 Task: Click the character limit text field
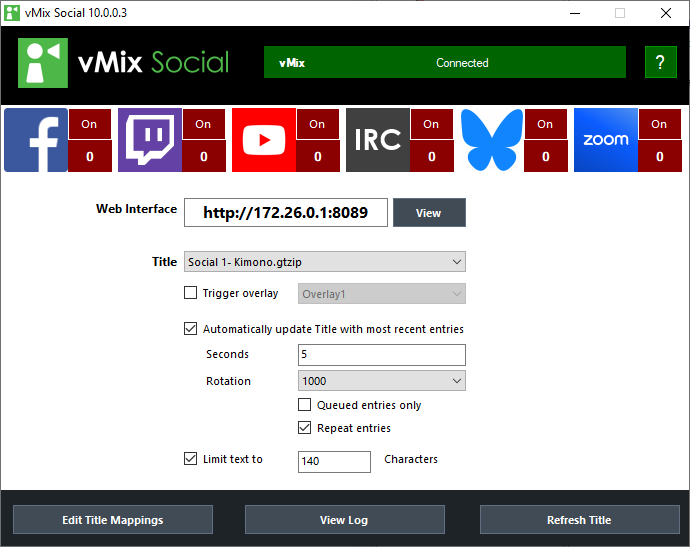pyautogui.click(x=334, y=461)
